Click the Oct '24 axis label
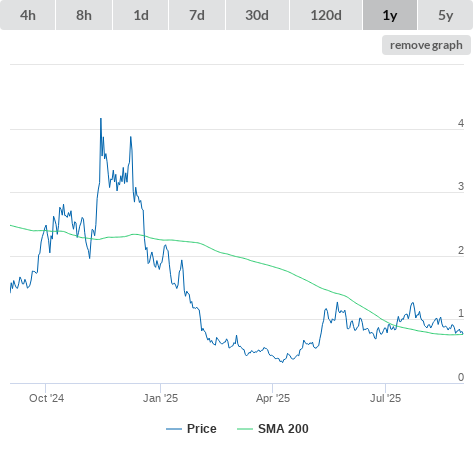This screenshot has width=474, height=455. (x=46, y=398)
